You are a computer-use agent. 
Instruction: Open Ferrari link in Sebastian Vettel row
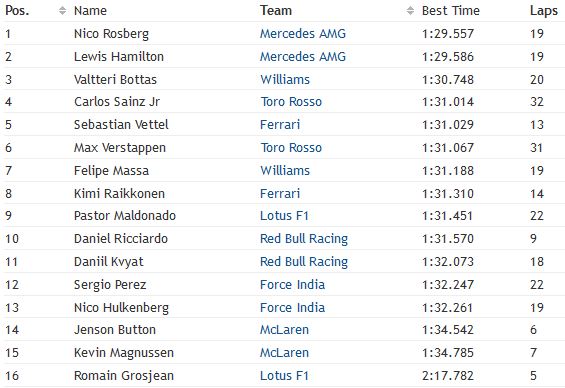[280, 125]
